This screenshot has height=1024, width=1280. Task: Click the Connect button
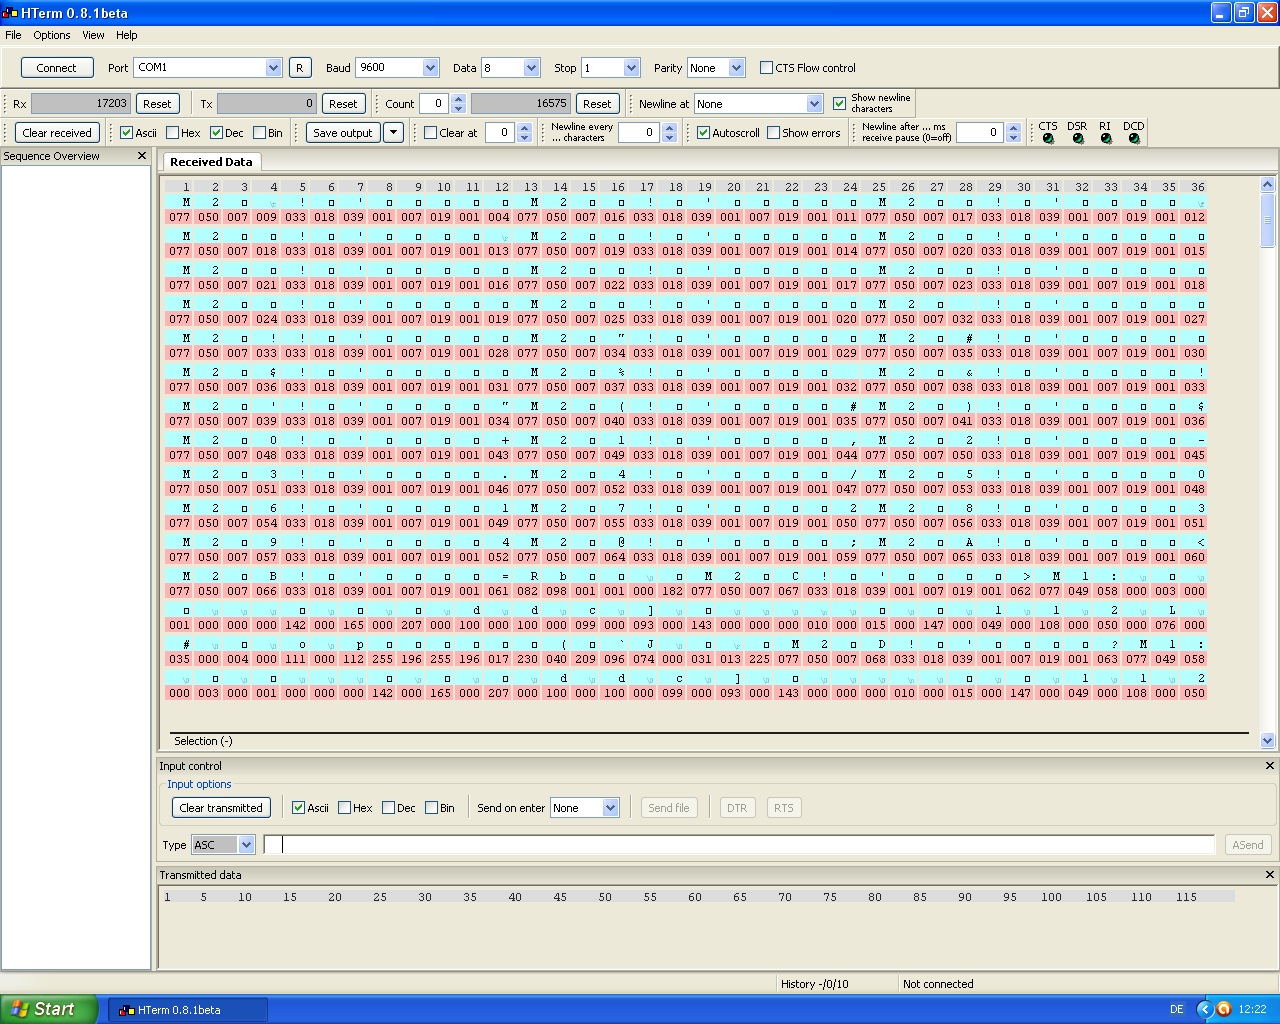pos(56,68)
